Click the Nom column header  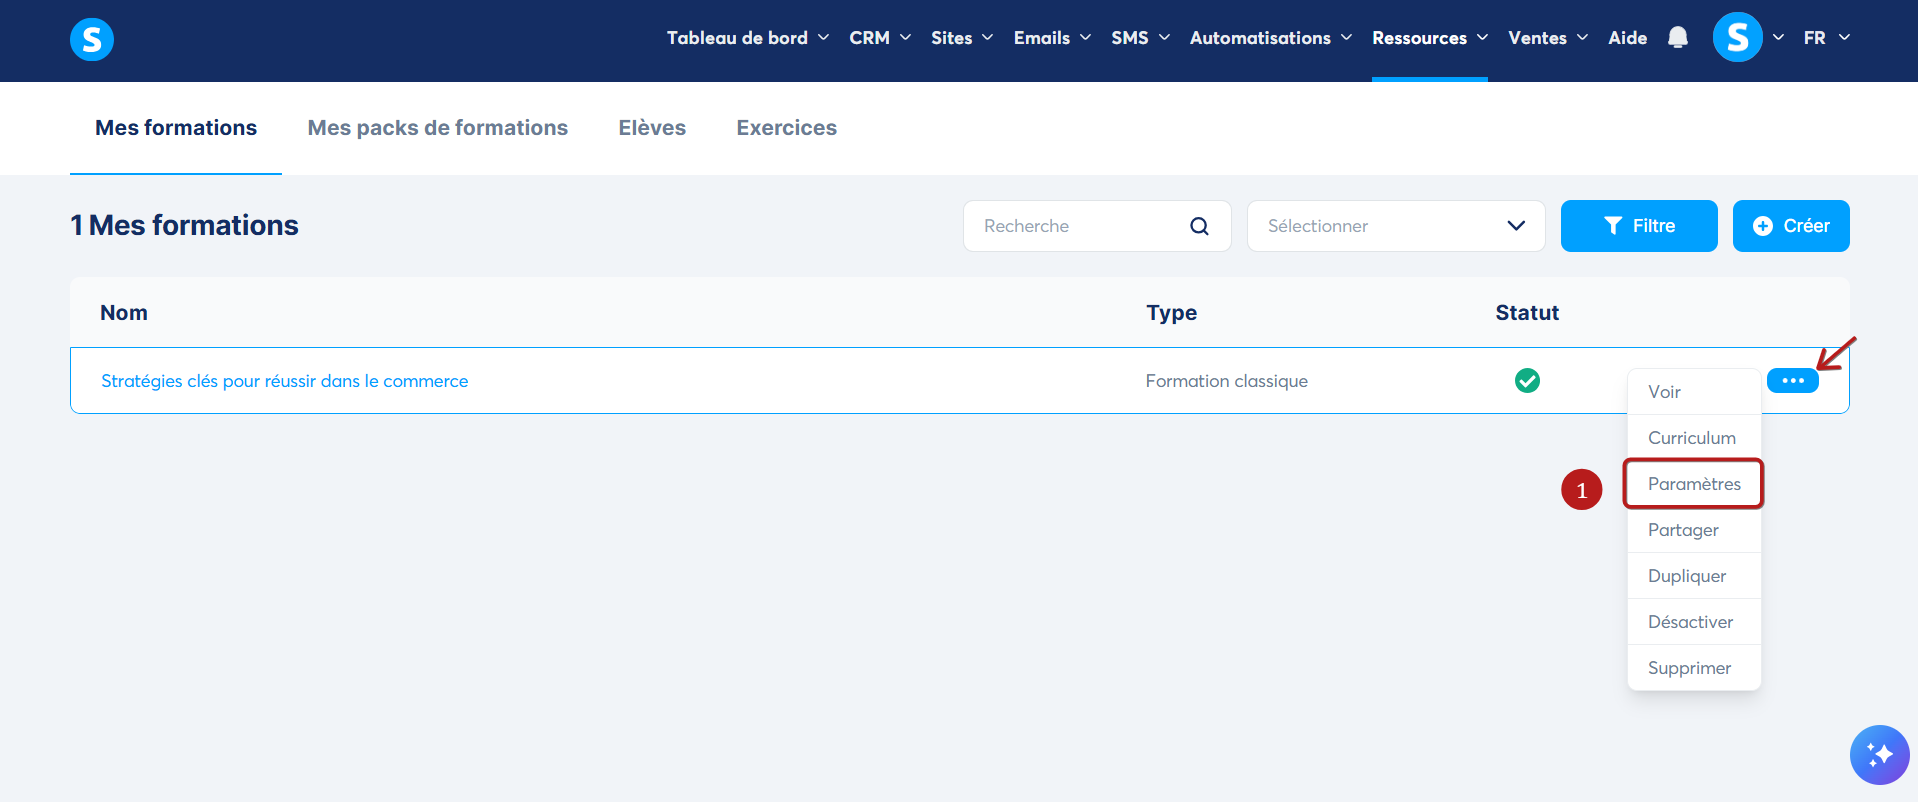tap(124, 313)
